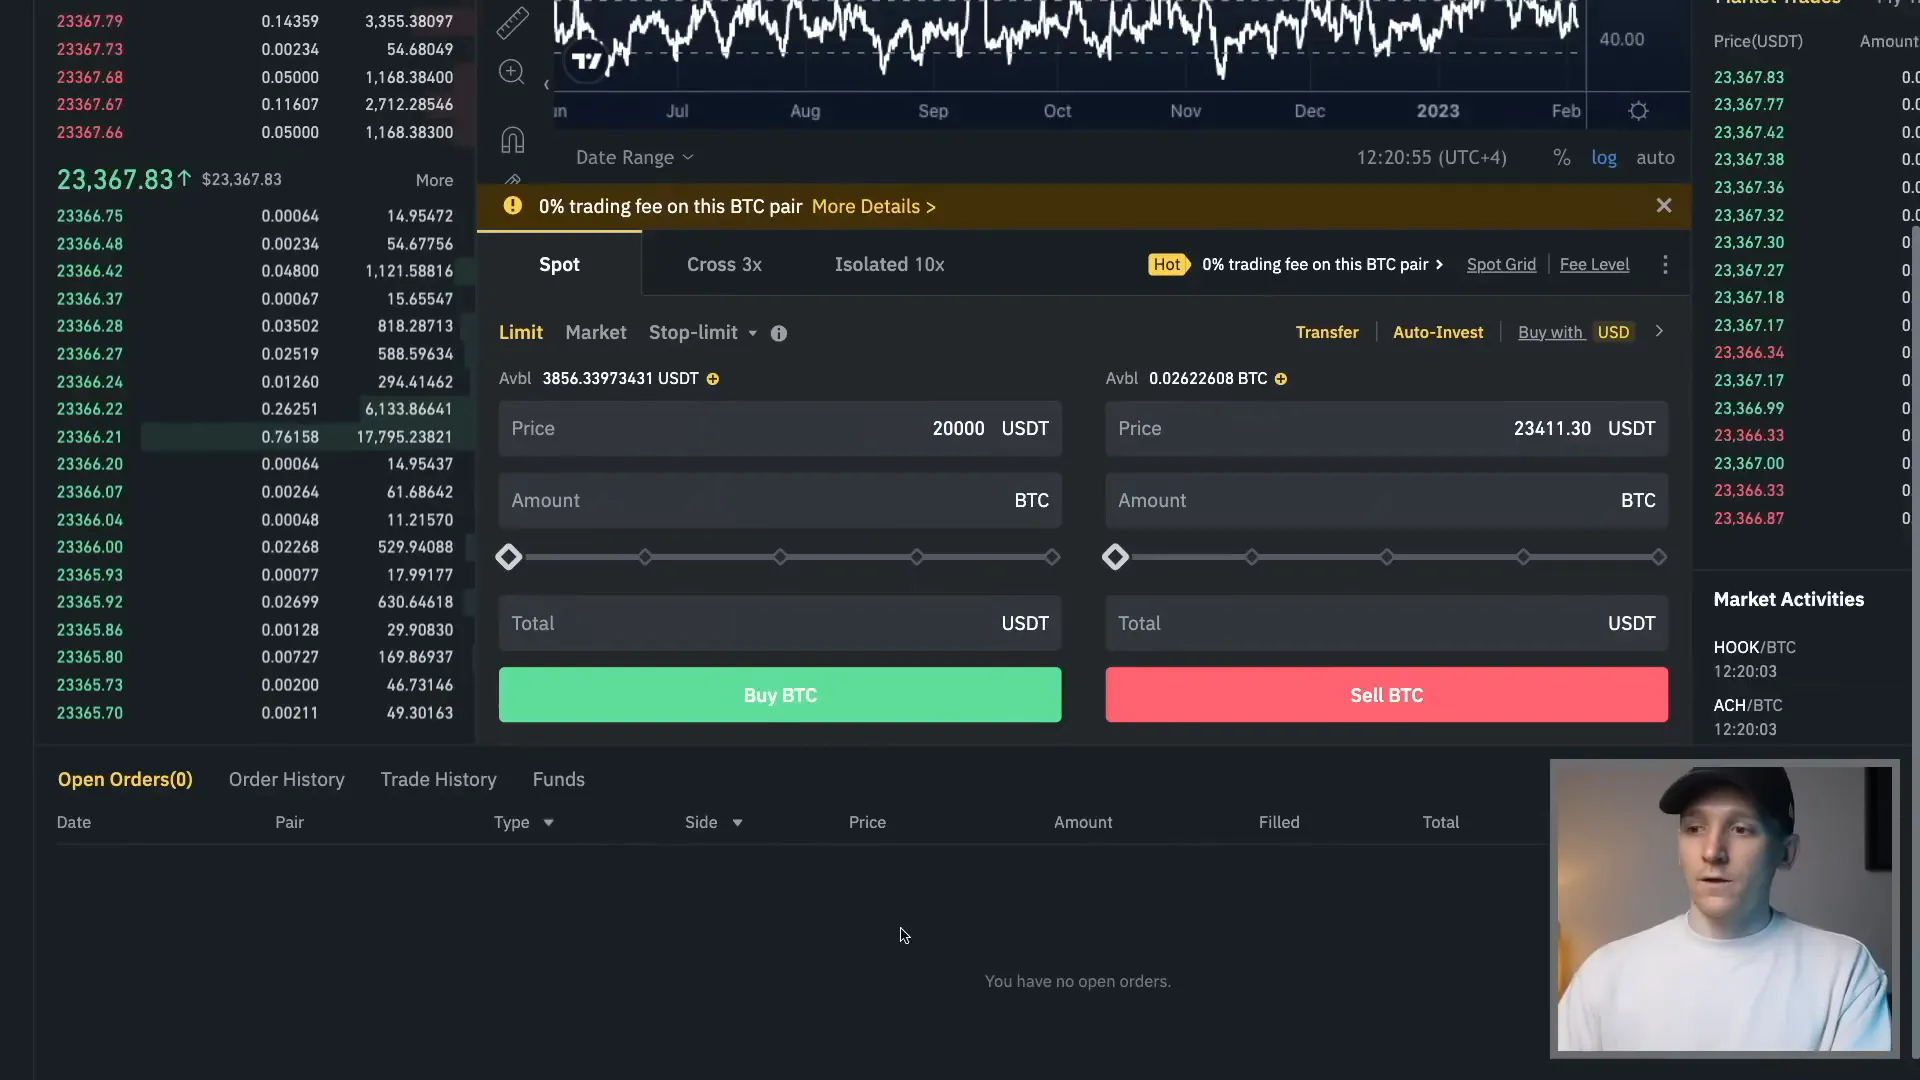Click the order book bid row 23366.21
1920x1080 pixels.
[x=255, y=437]
